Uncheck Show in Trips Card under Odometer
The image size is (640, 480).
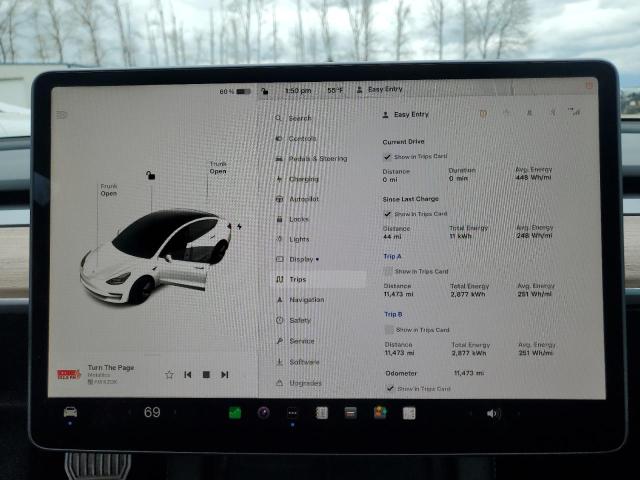coord(390,388)
